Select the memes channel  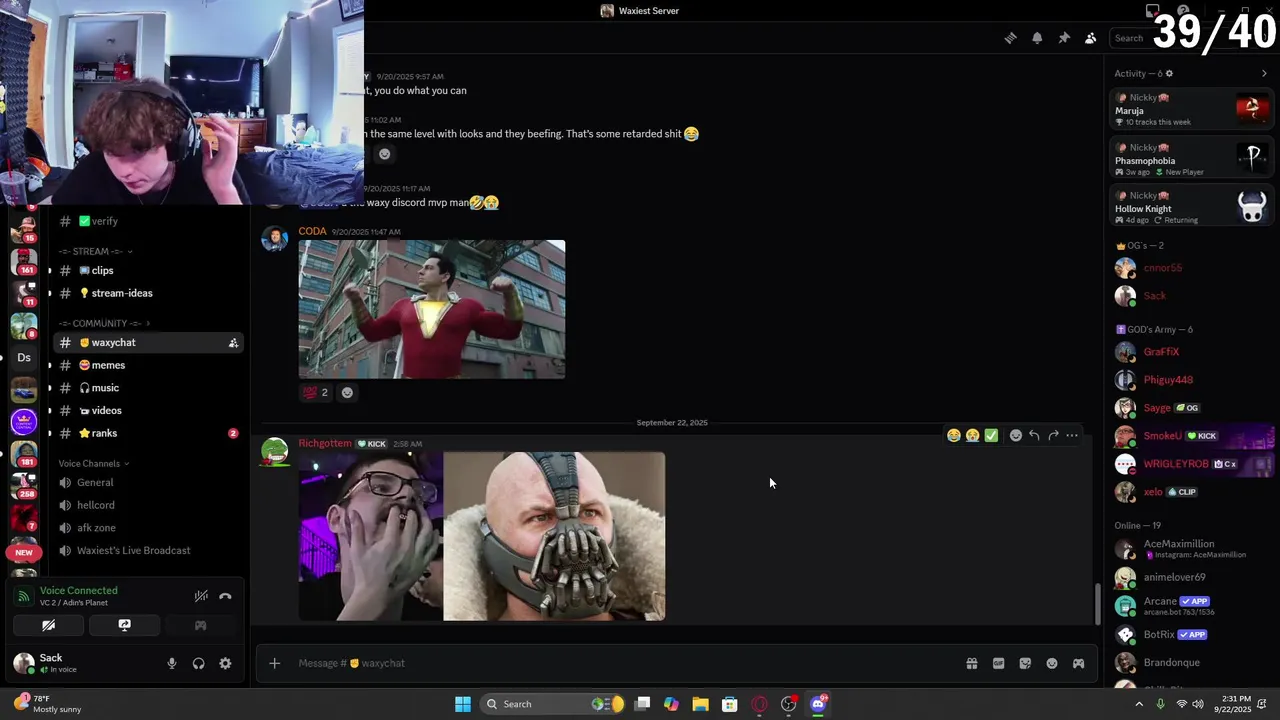pyautogui.click(x=147, y=365)
